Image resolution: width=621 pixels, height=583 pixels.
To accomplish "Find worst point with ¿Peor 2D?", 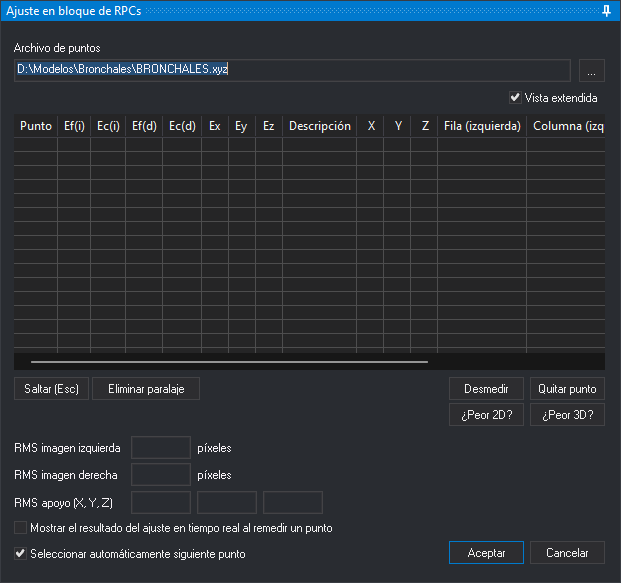I will tap(486, 415).
